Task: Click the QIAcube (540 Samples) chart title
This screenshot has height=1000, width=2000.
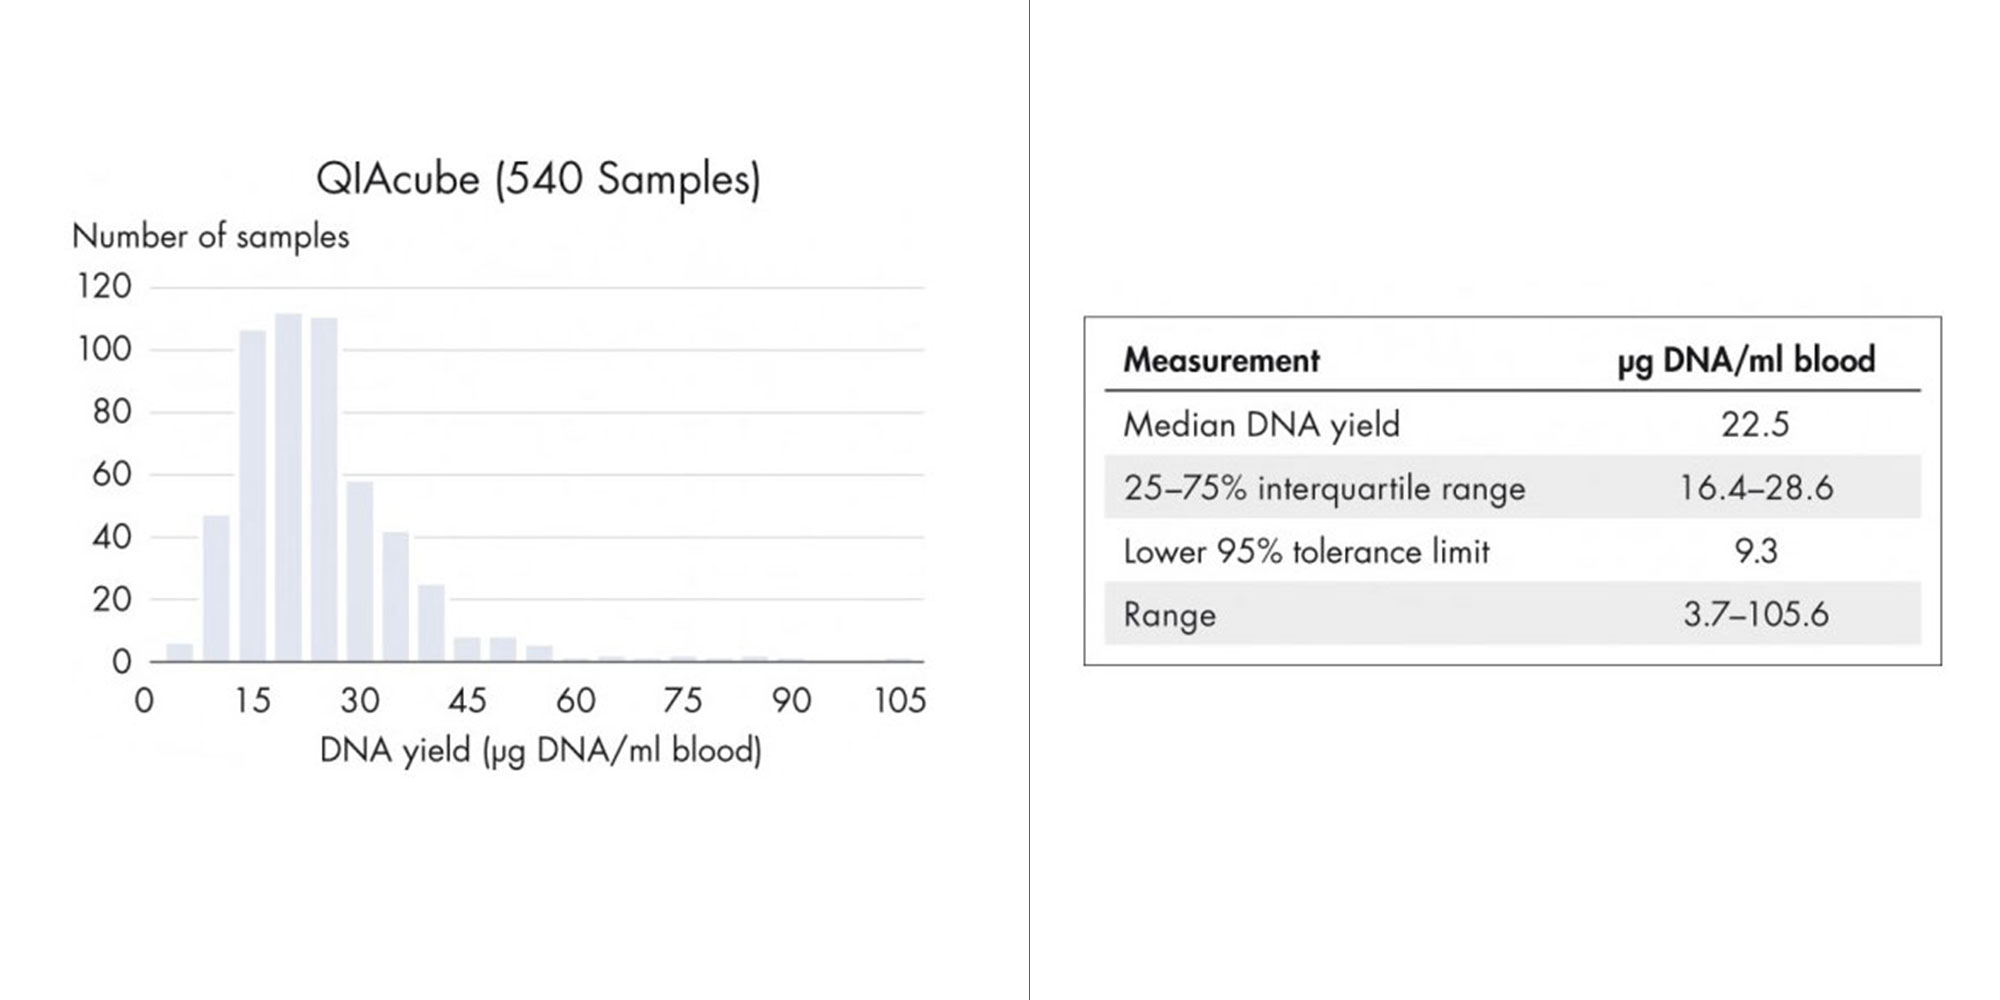Action: coord(538,180)
